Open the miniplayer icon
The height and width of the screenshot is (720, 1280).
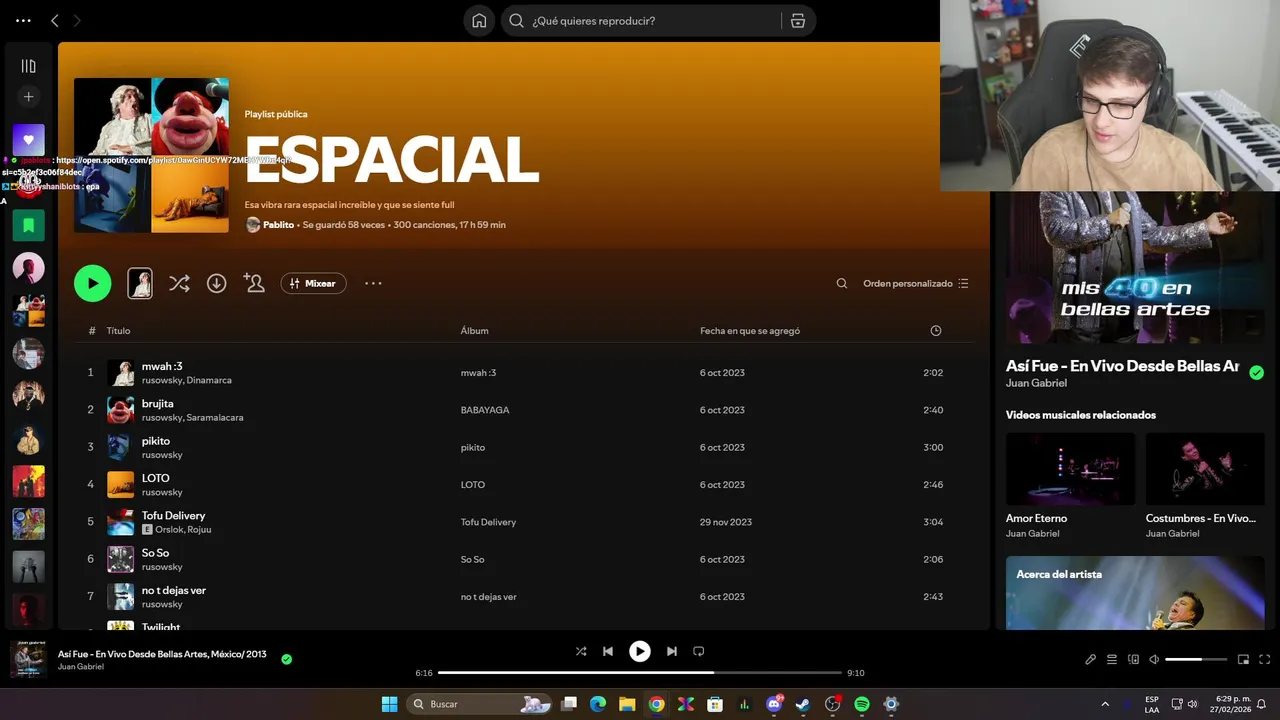click(1243, 659)
